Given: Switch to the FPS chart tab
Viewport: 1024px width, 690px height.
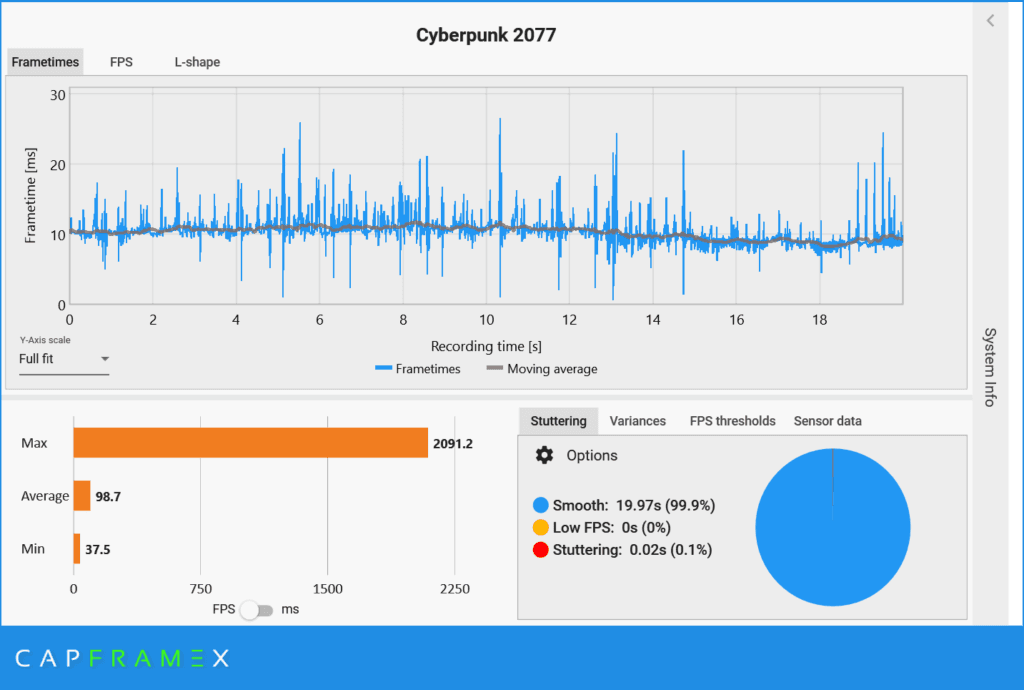Looking at the screenshot, I should click(121, 62).
